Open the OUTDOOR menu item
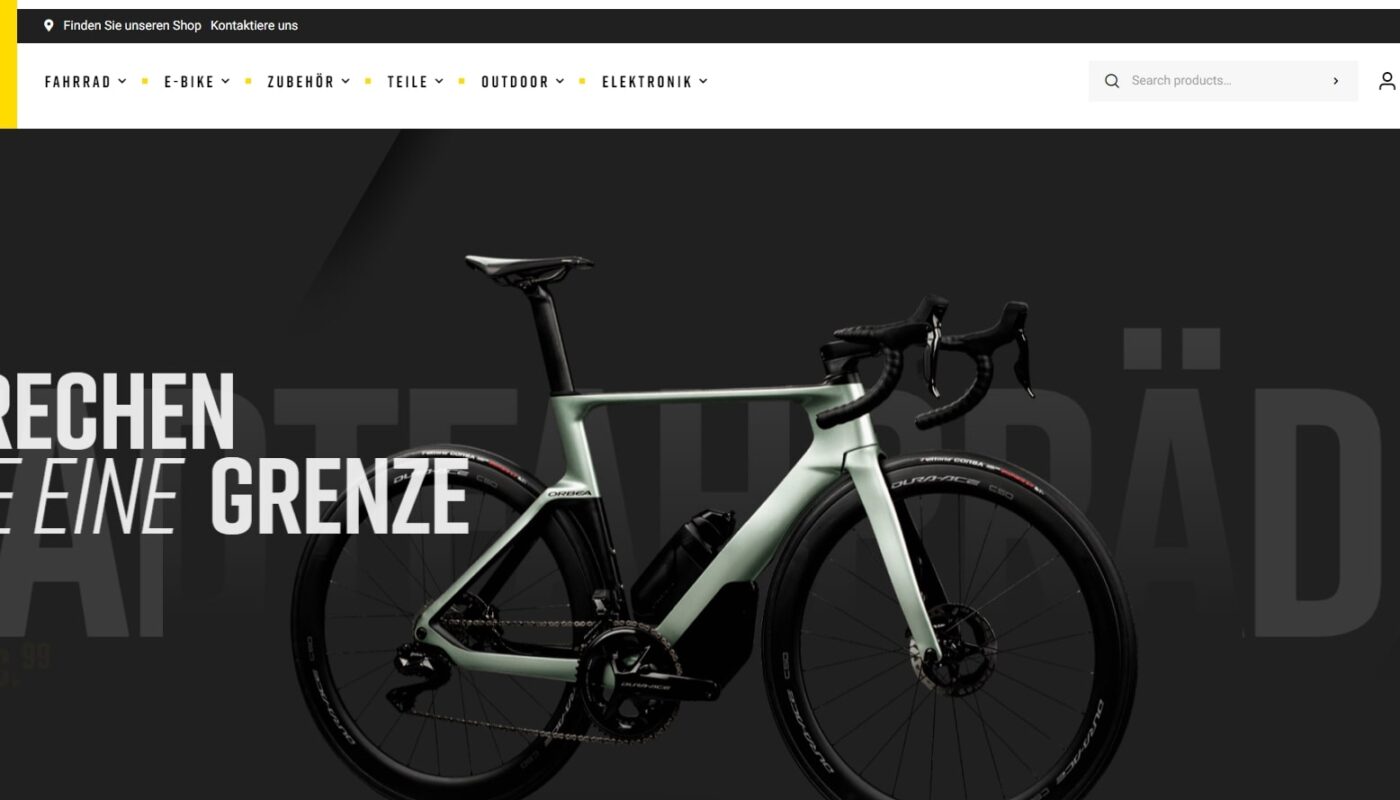 515,82
